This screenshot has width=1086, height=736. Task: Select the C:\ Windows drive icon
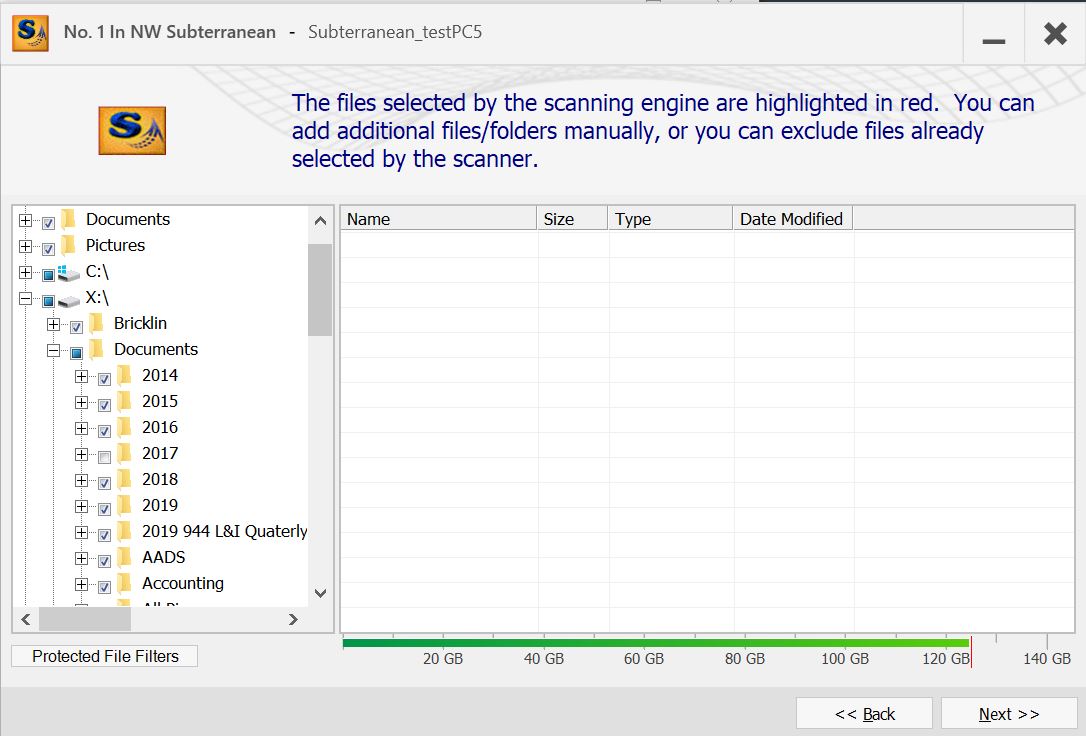click(69, 272)
